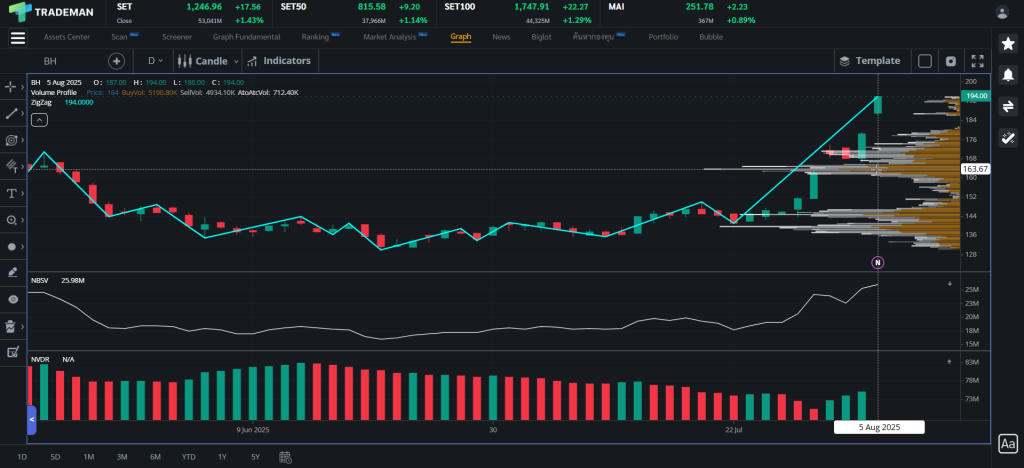Screen dimensions: 1024x468
Task: Open the date range calendar picker
Action: 286,457
